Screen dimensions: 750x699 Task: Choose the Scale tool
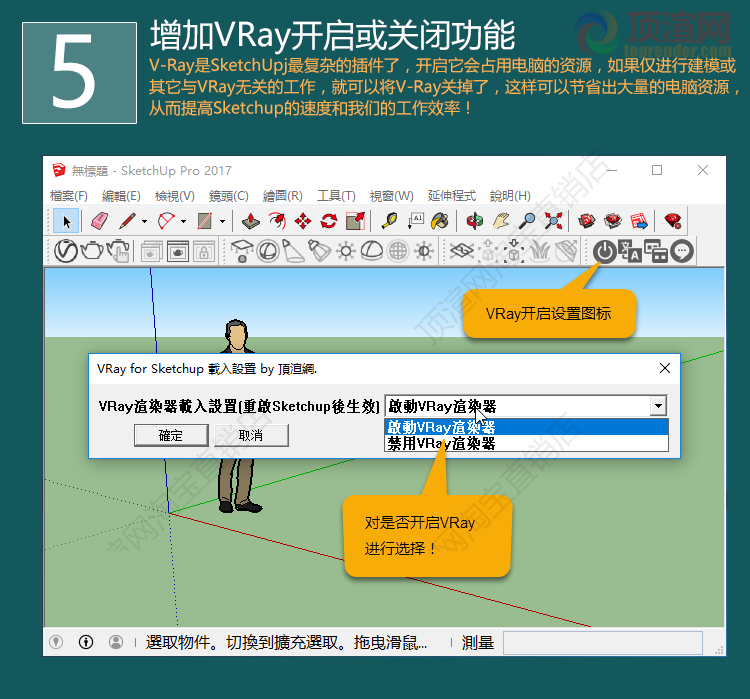[x=355, y=222]
